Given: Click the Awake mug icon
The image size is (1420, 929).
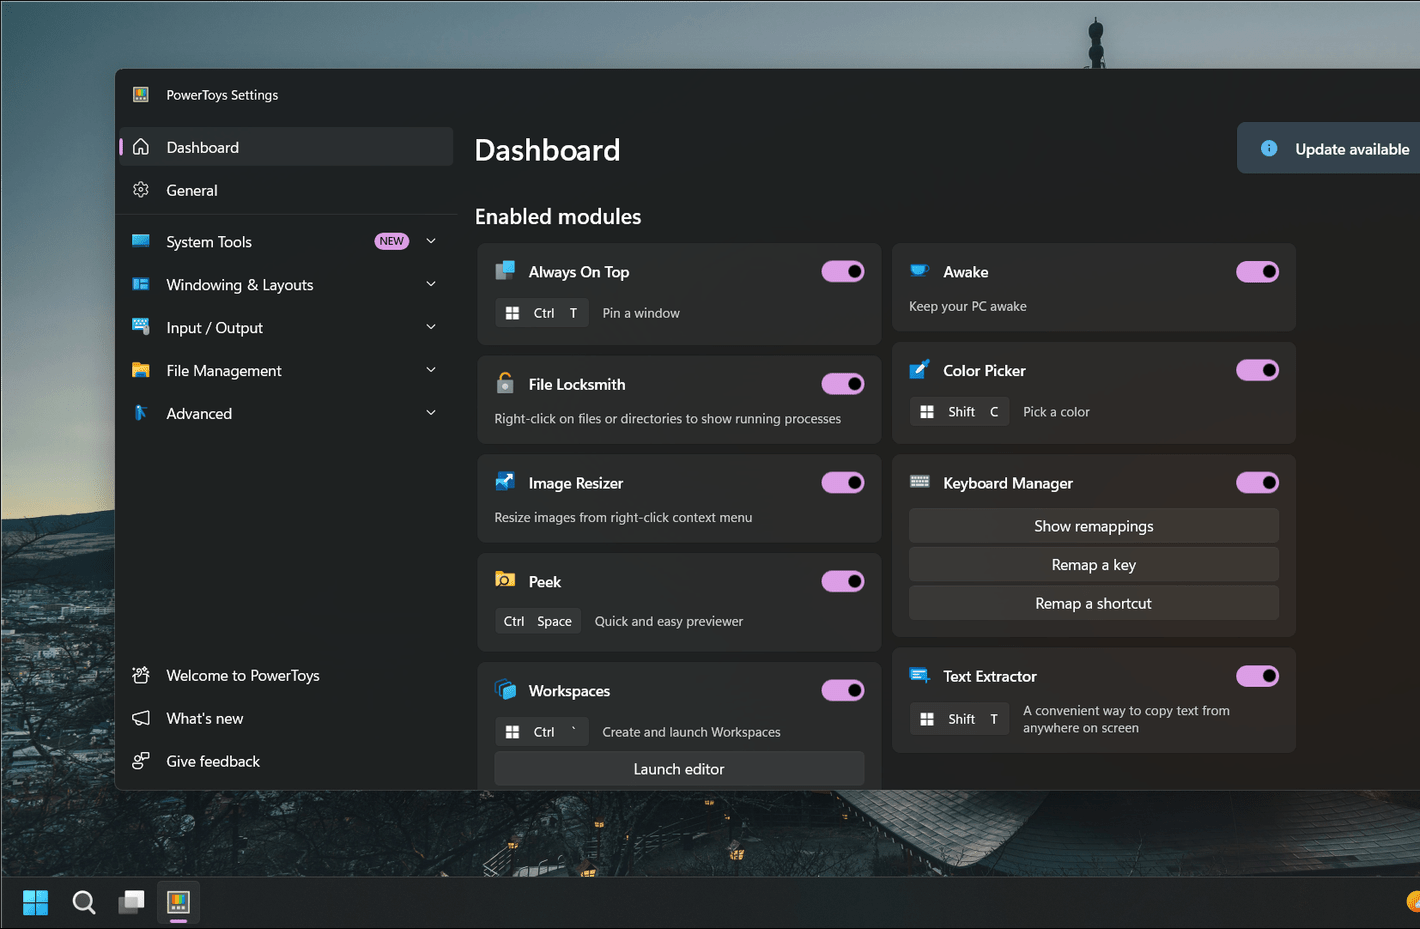Looking at the screenshot, I should [x=919, y=271].
